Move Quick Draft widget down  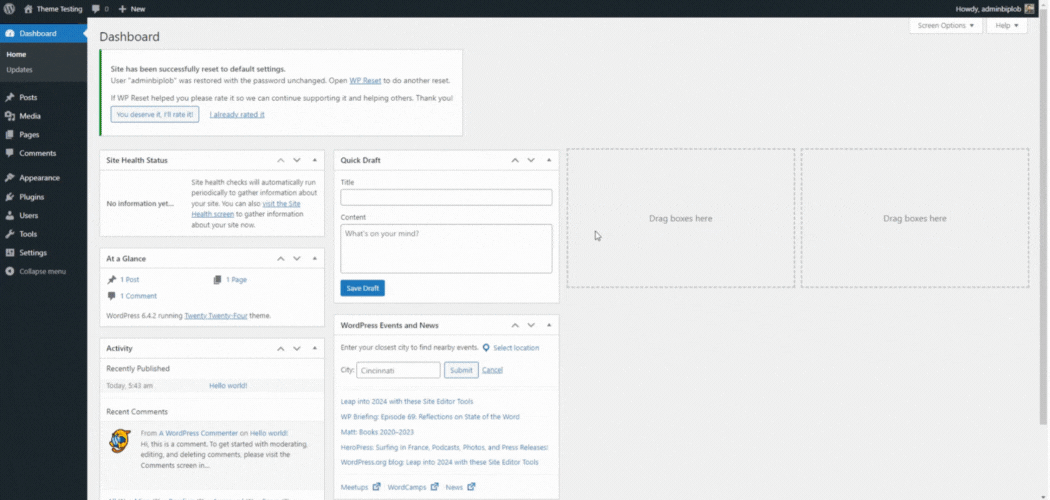(531, 161)
